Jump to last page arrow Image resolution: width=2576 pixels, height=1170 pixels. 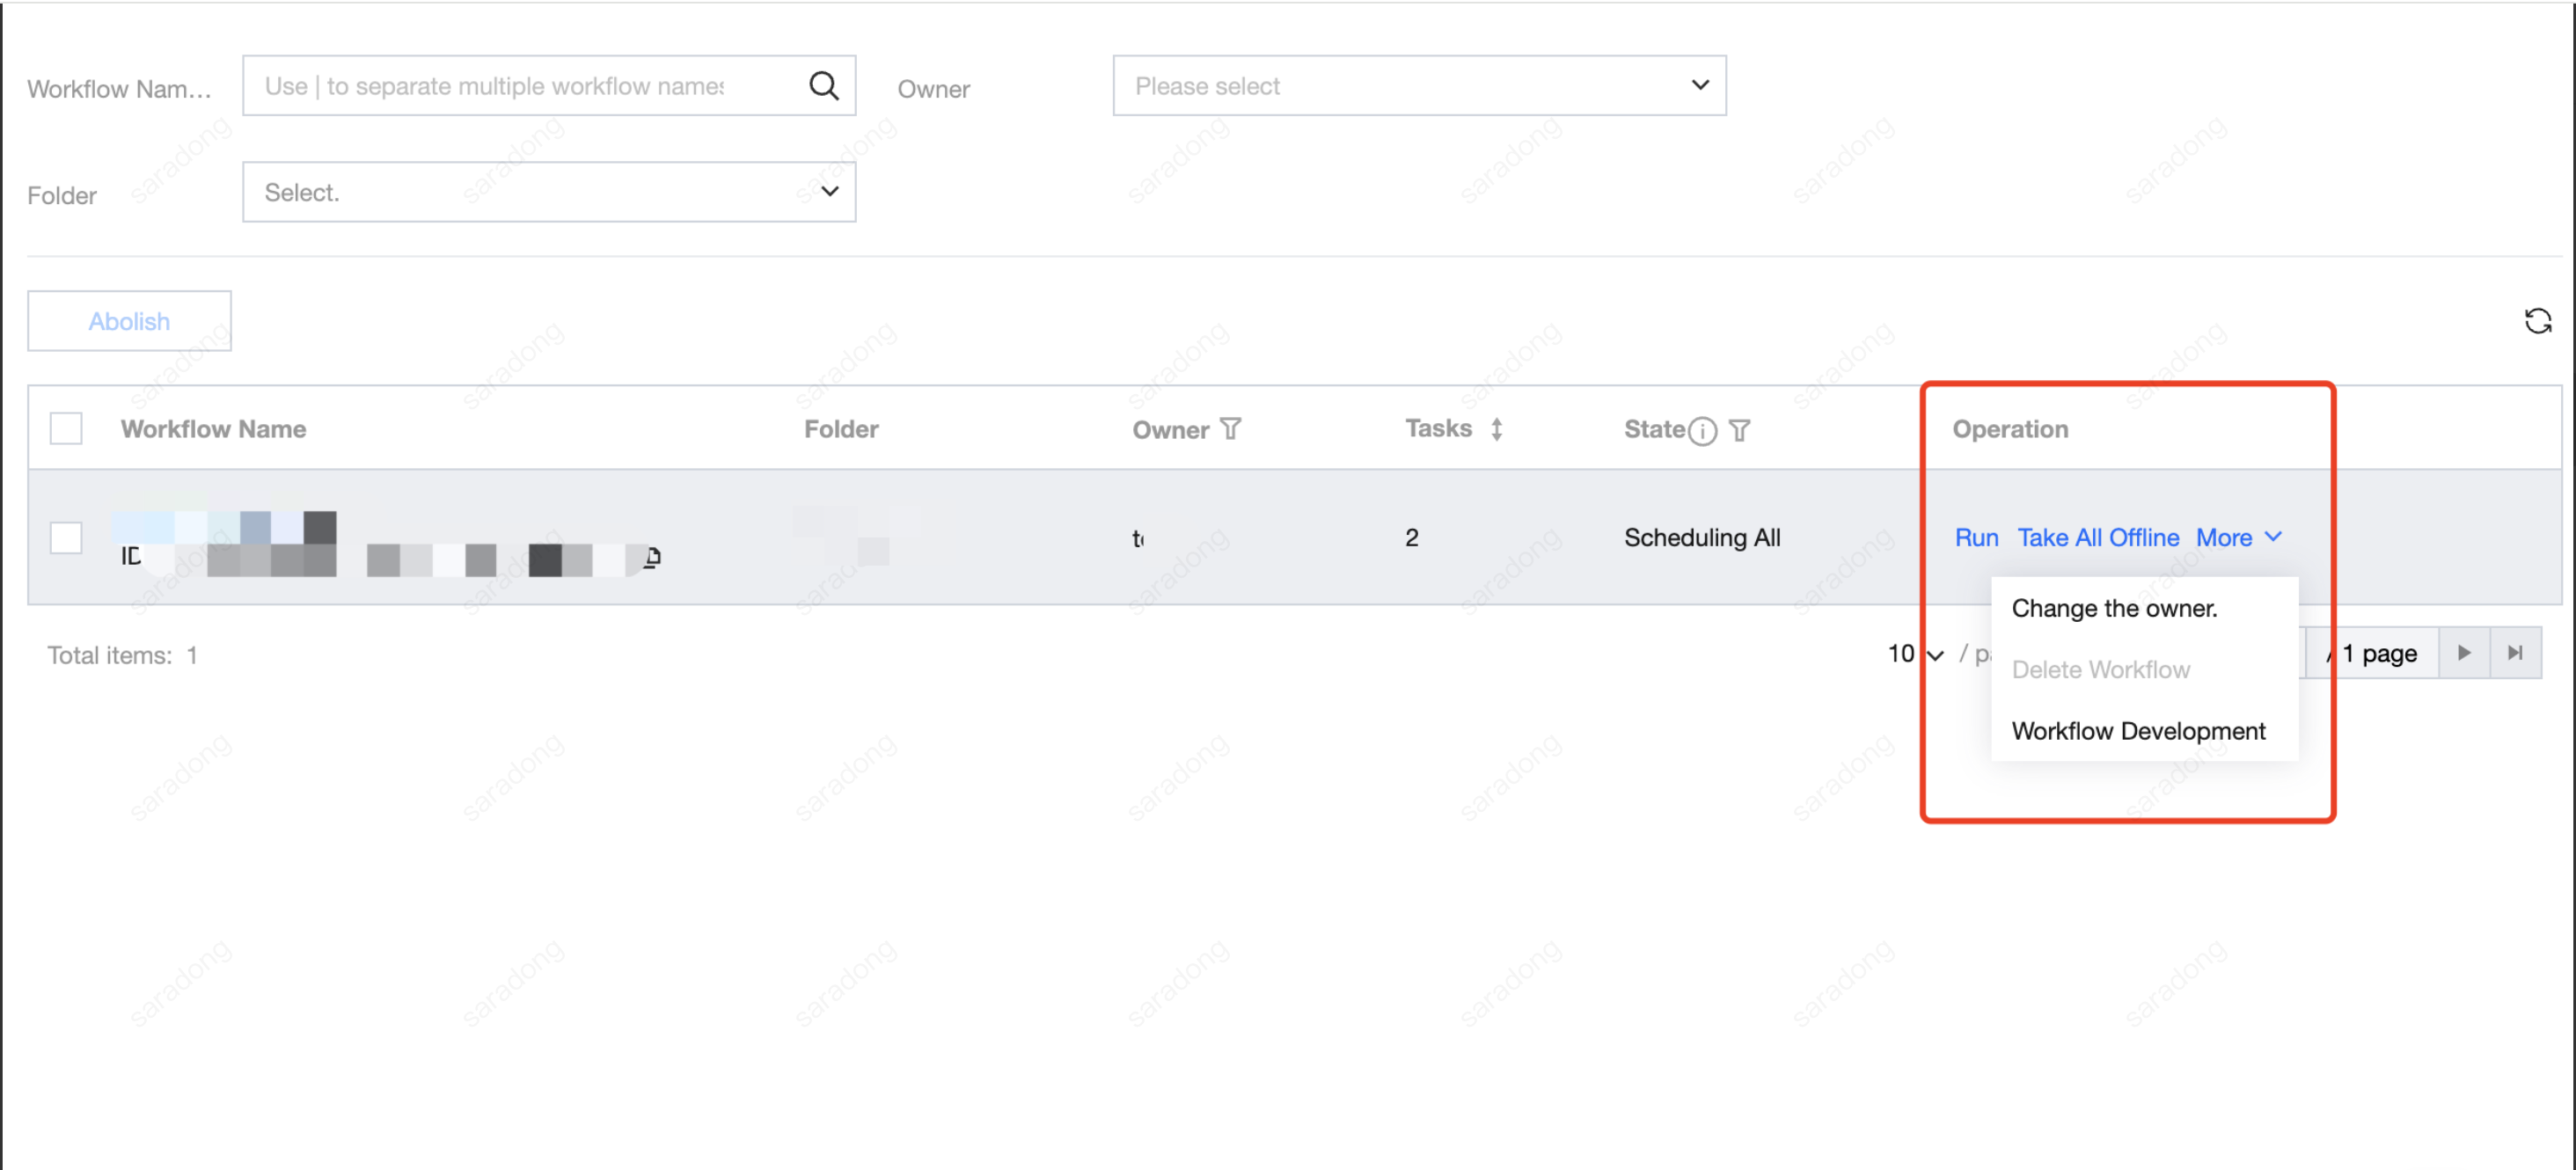tap(2515, 653)
